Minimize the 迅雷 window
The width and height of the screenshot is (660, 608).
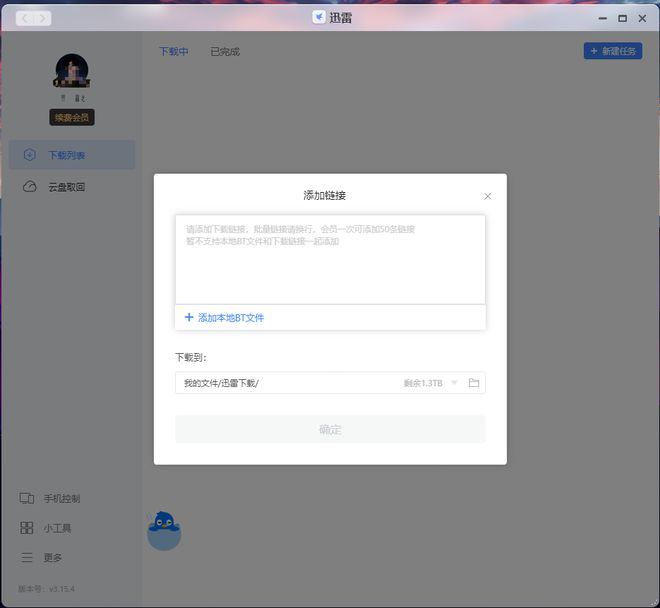603,19
